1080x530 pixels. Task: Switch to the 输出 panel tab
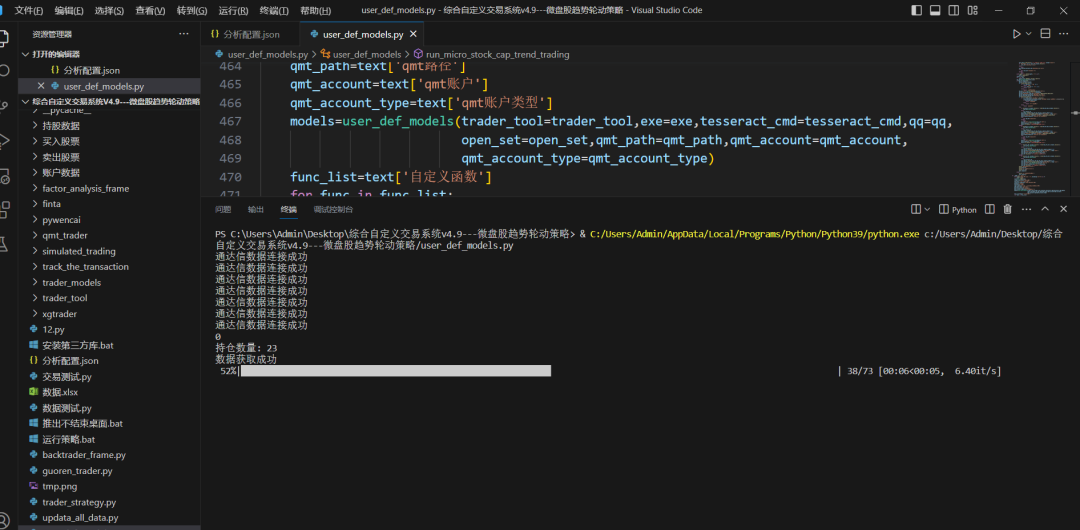point(256,210)
